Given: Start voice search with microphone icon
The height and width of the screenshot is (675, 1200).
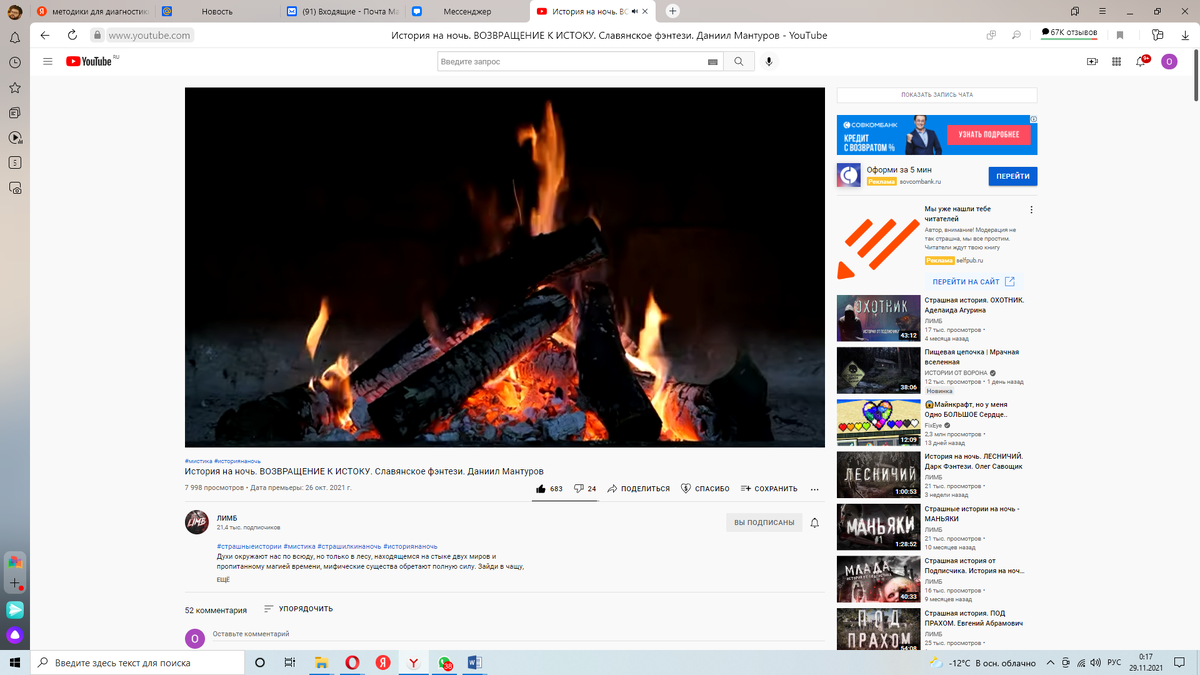Looking at the screenshot, I should click(x=769, y=61).
